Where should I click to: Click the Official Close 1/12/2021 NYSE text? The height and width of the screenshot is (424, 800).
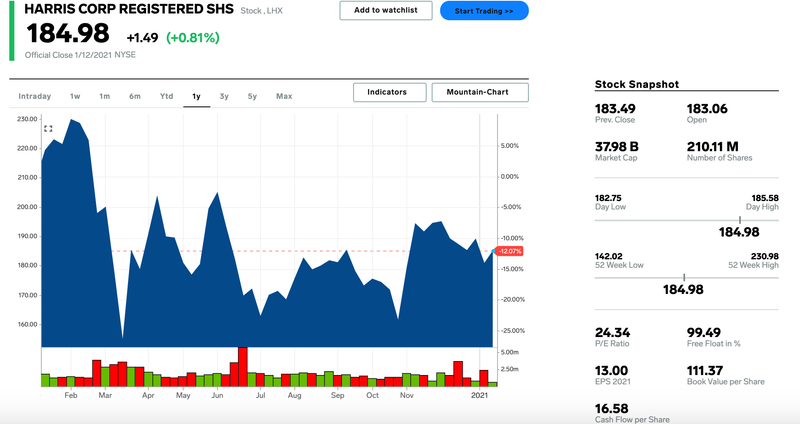coord(80,55)
